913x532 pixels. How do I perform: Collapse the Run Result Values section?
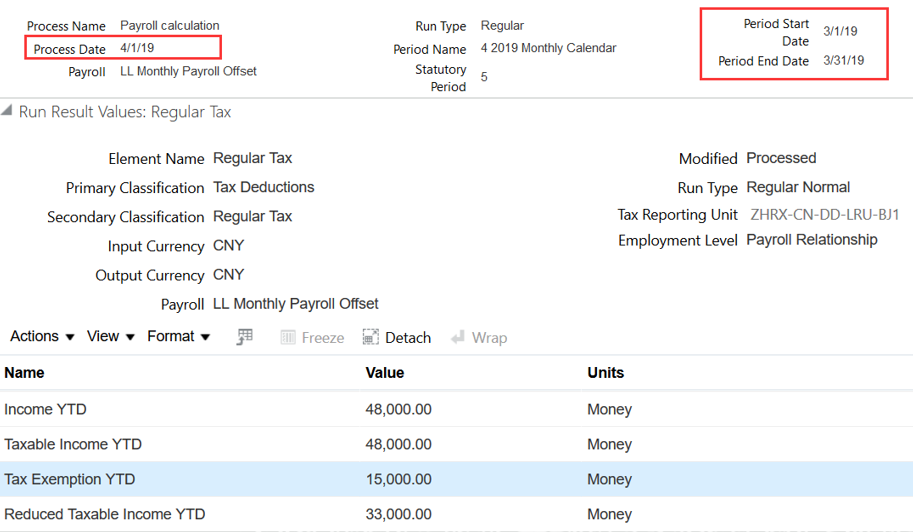pos(8,112)
